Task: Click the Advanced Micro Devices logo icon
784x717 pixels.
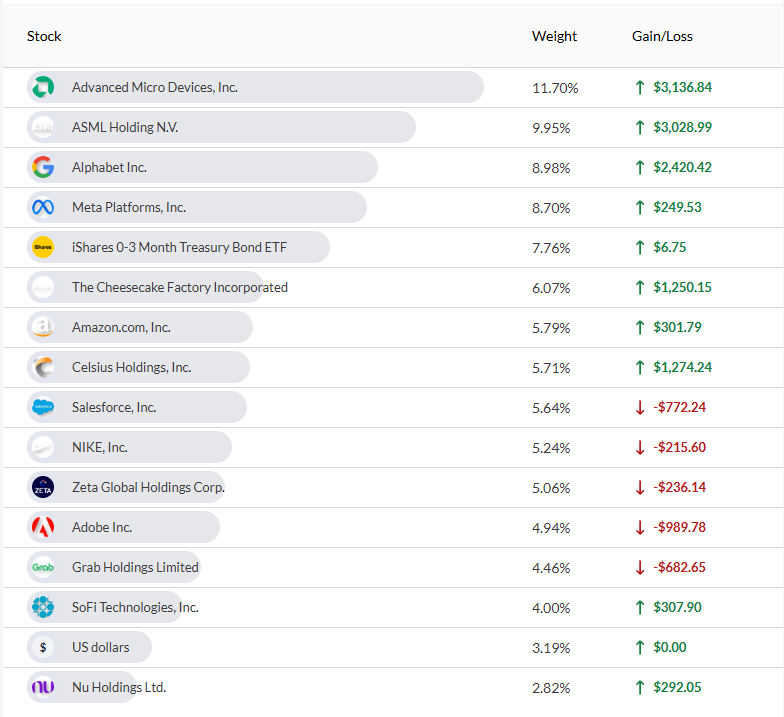Action: 43,87
